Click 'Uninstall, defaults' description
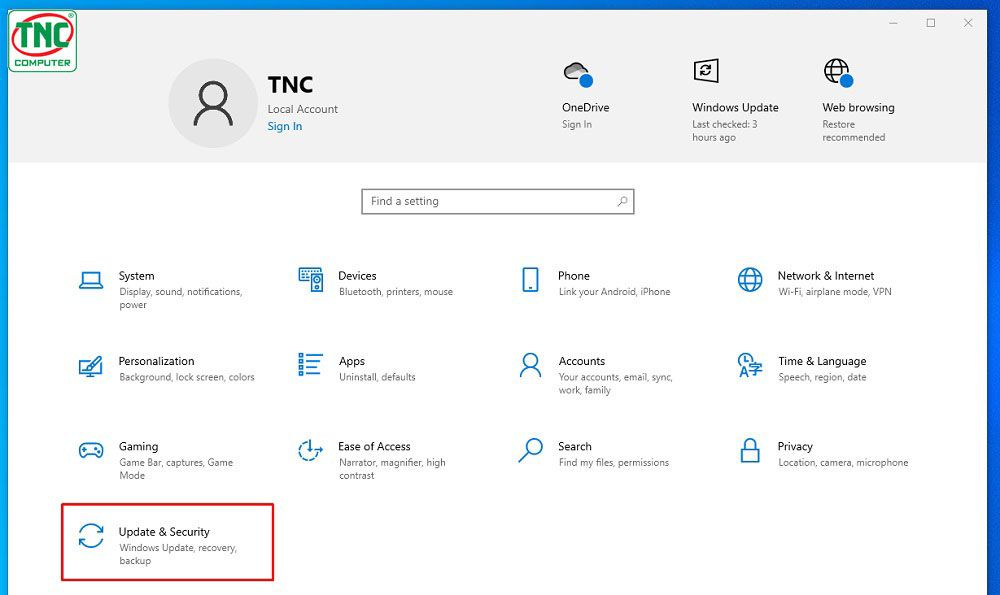This screenshot has height=595, width=1000. (x=377, y=378)
